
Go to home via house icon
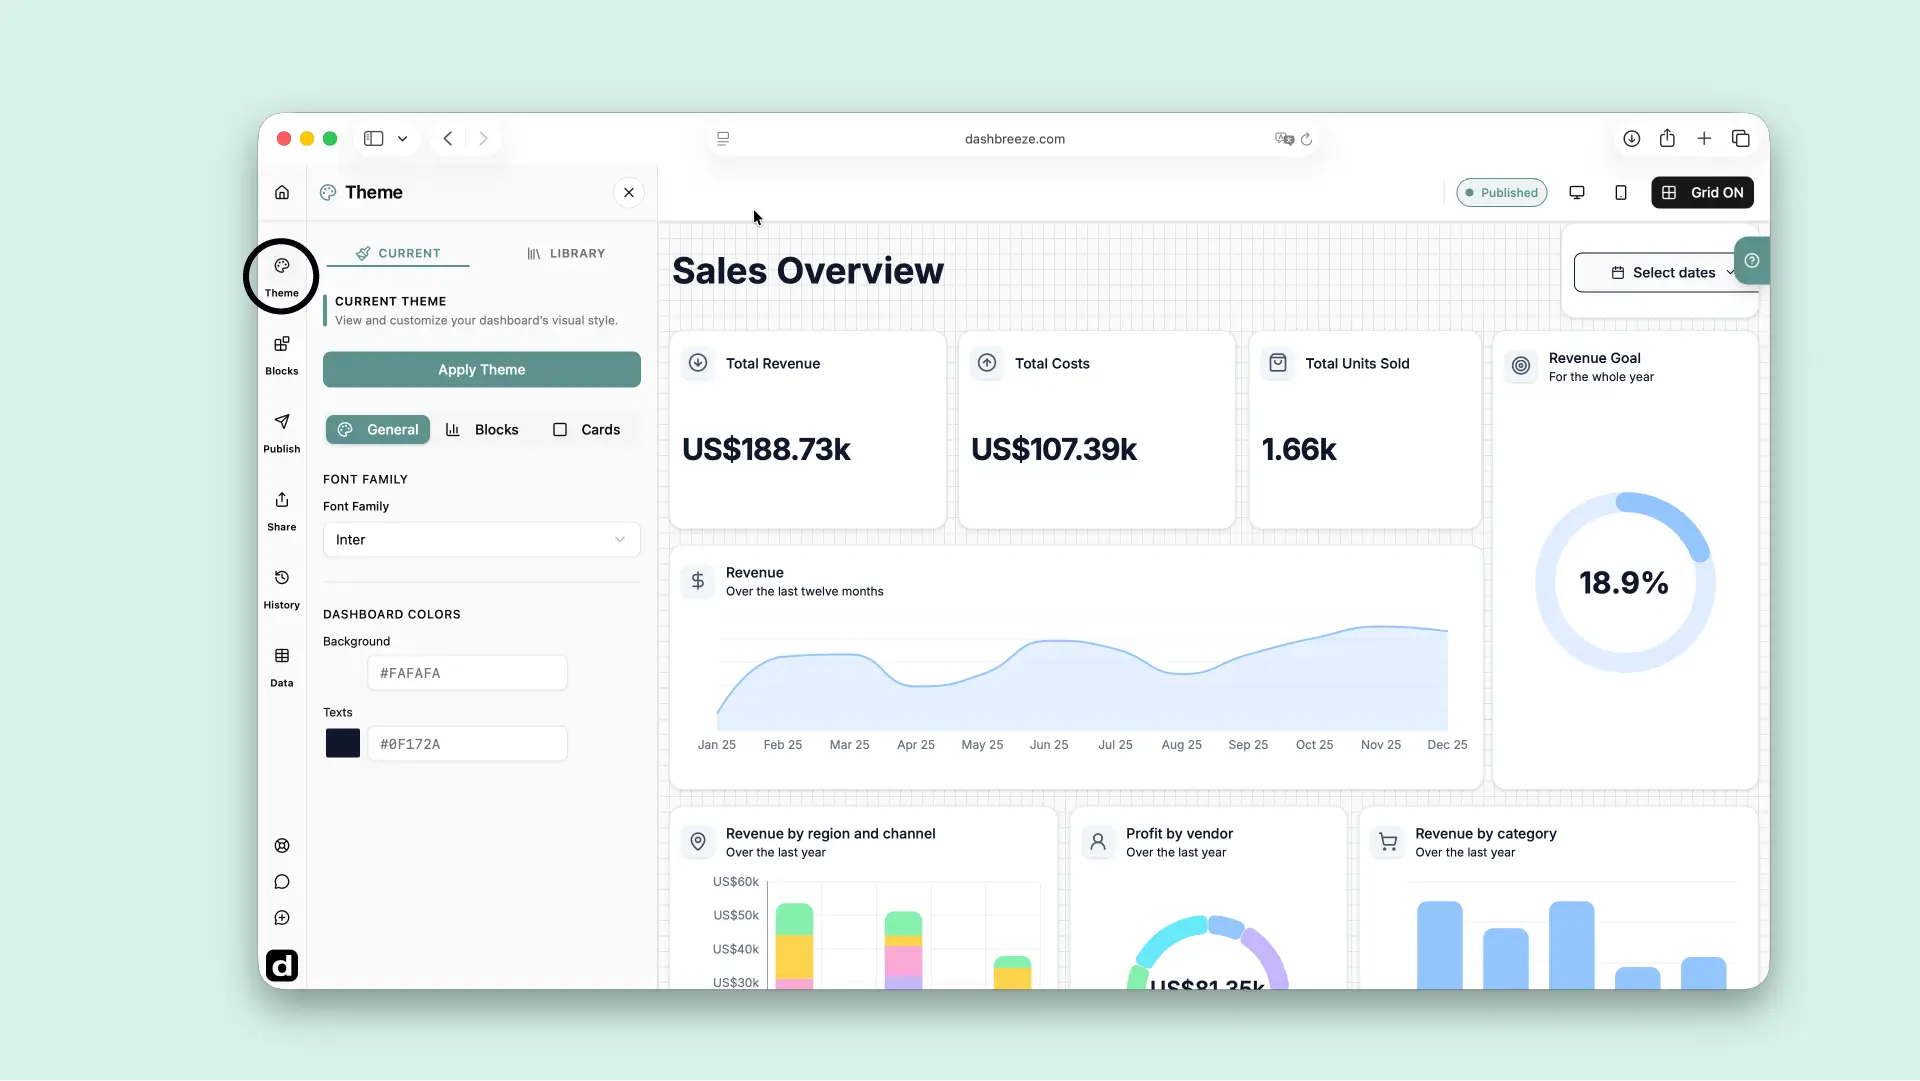pyautogui.click(x=282, y=193)
